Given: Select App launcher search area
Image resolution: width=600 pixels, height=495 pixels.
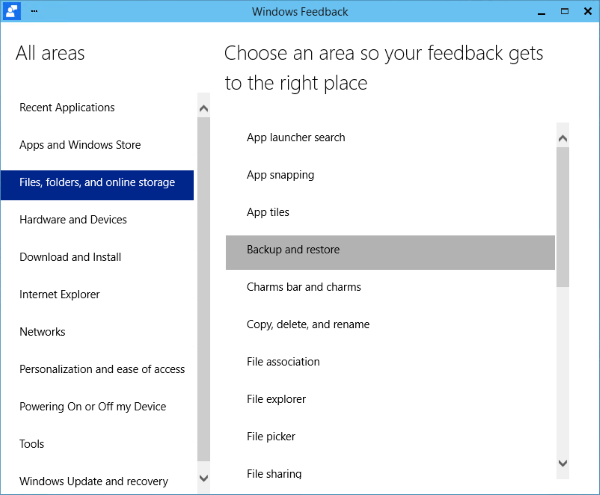Looking at the screenshot, I should pyautogui.click(x=296, y=138).
